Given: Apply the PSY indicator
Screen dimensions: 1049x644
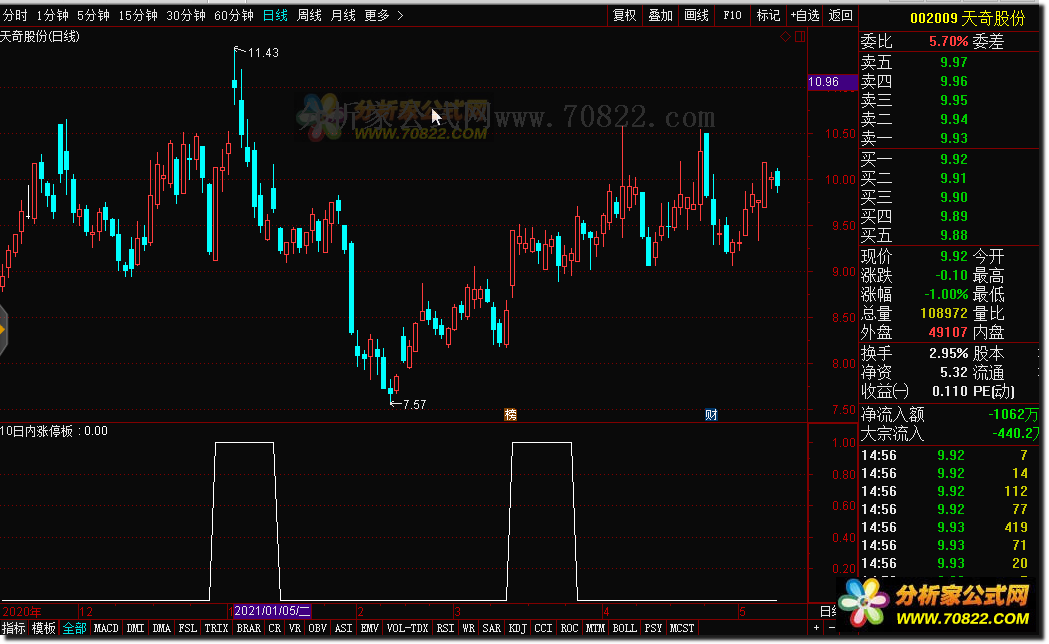Looking at the screenshot, I should tap(653, 628).
